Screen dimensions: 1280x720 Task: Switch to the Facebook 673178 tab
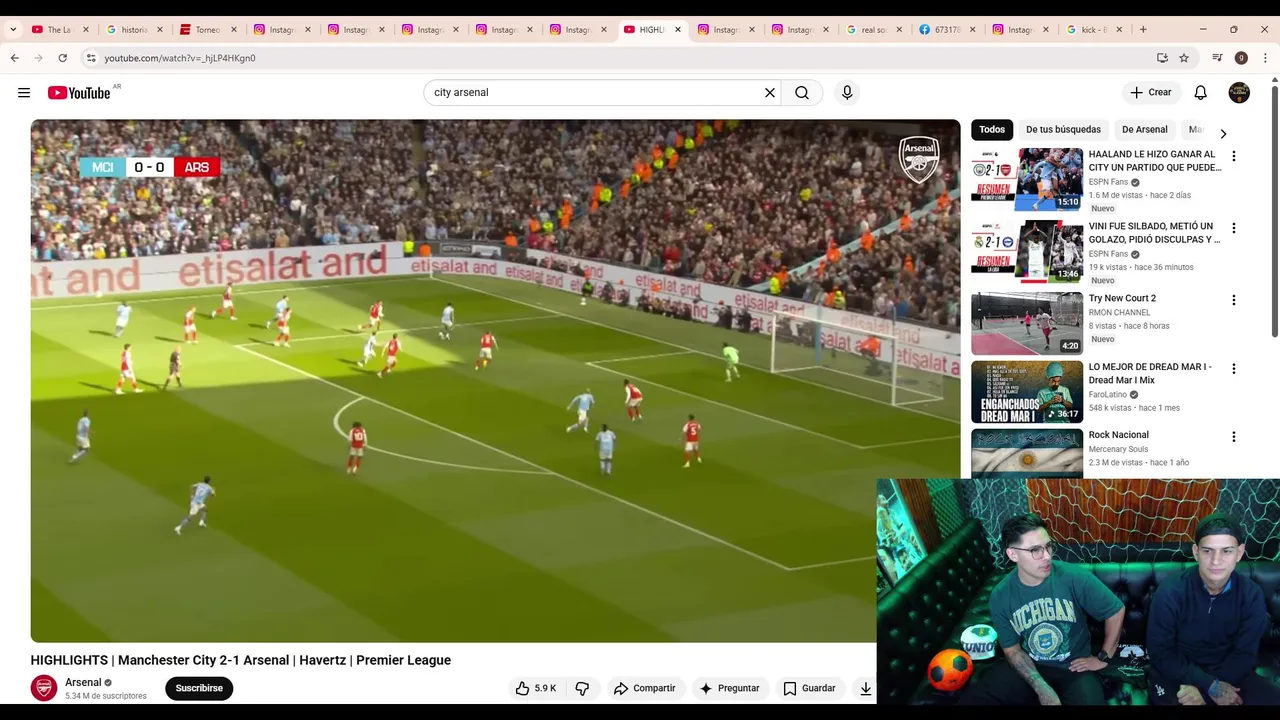pos(948,30)
